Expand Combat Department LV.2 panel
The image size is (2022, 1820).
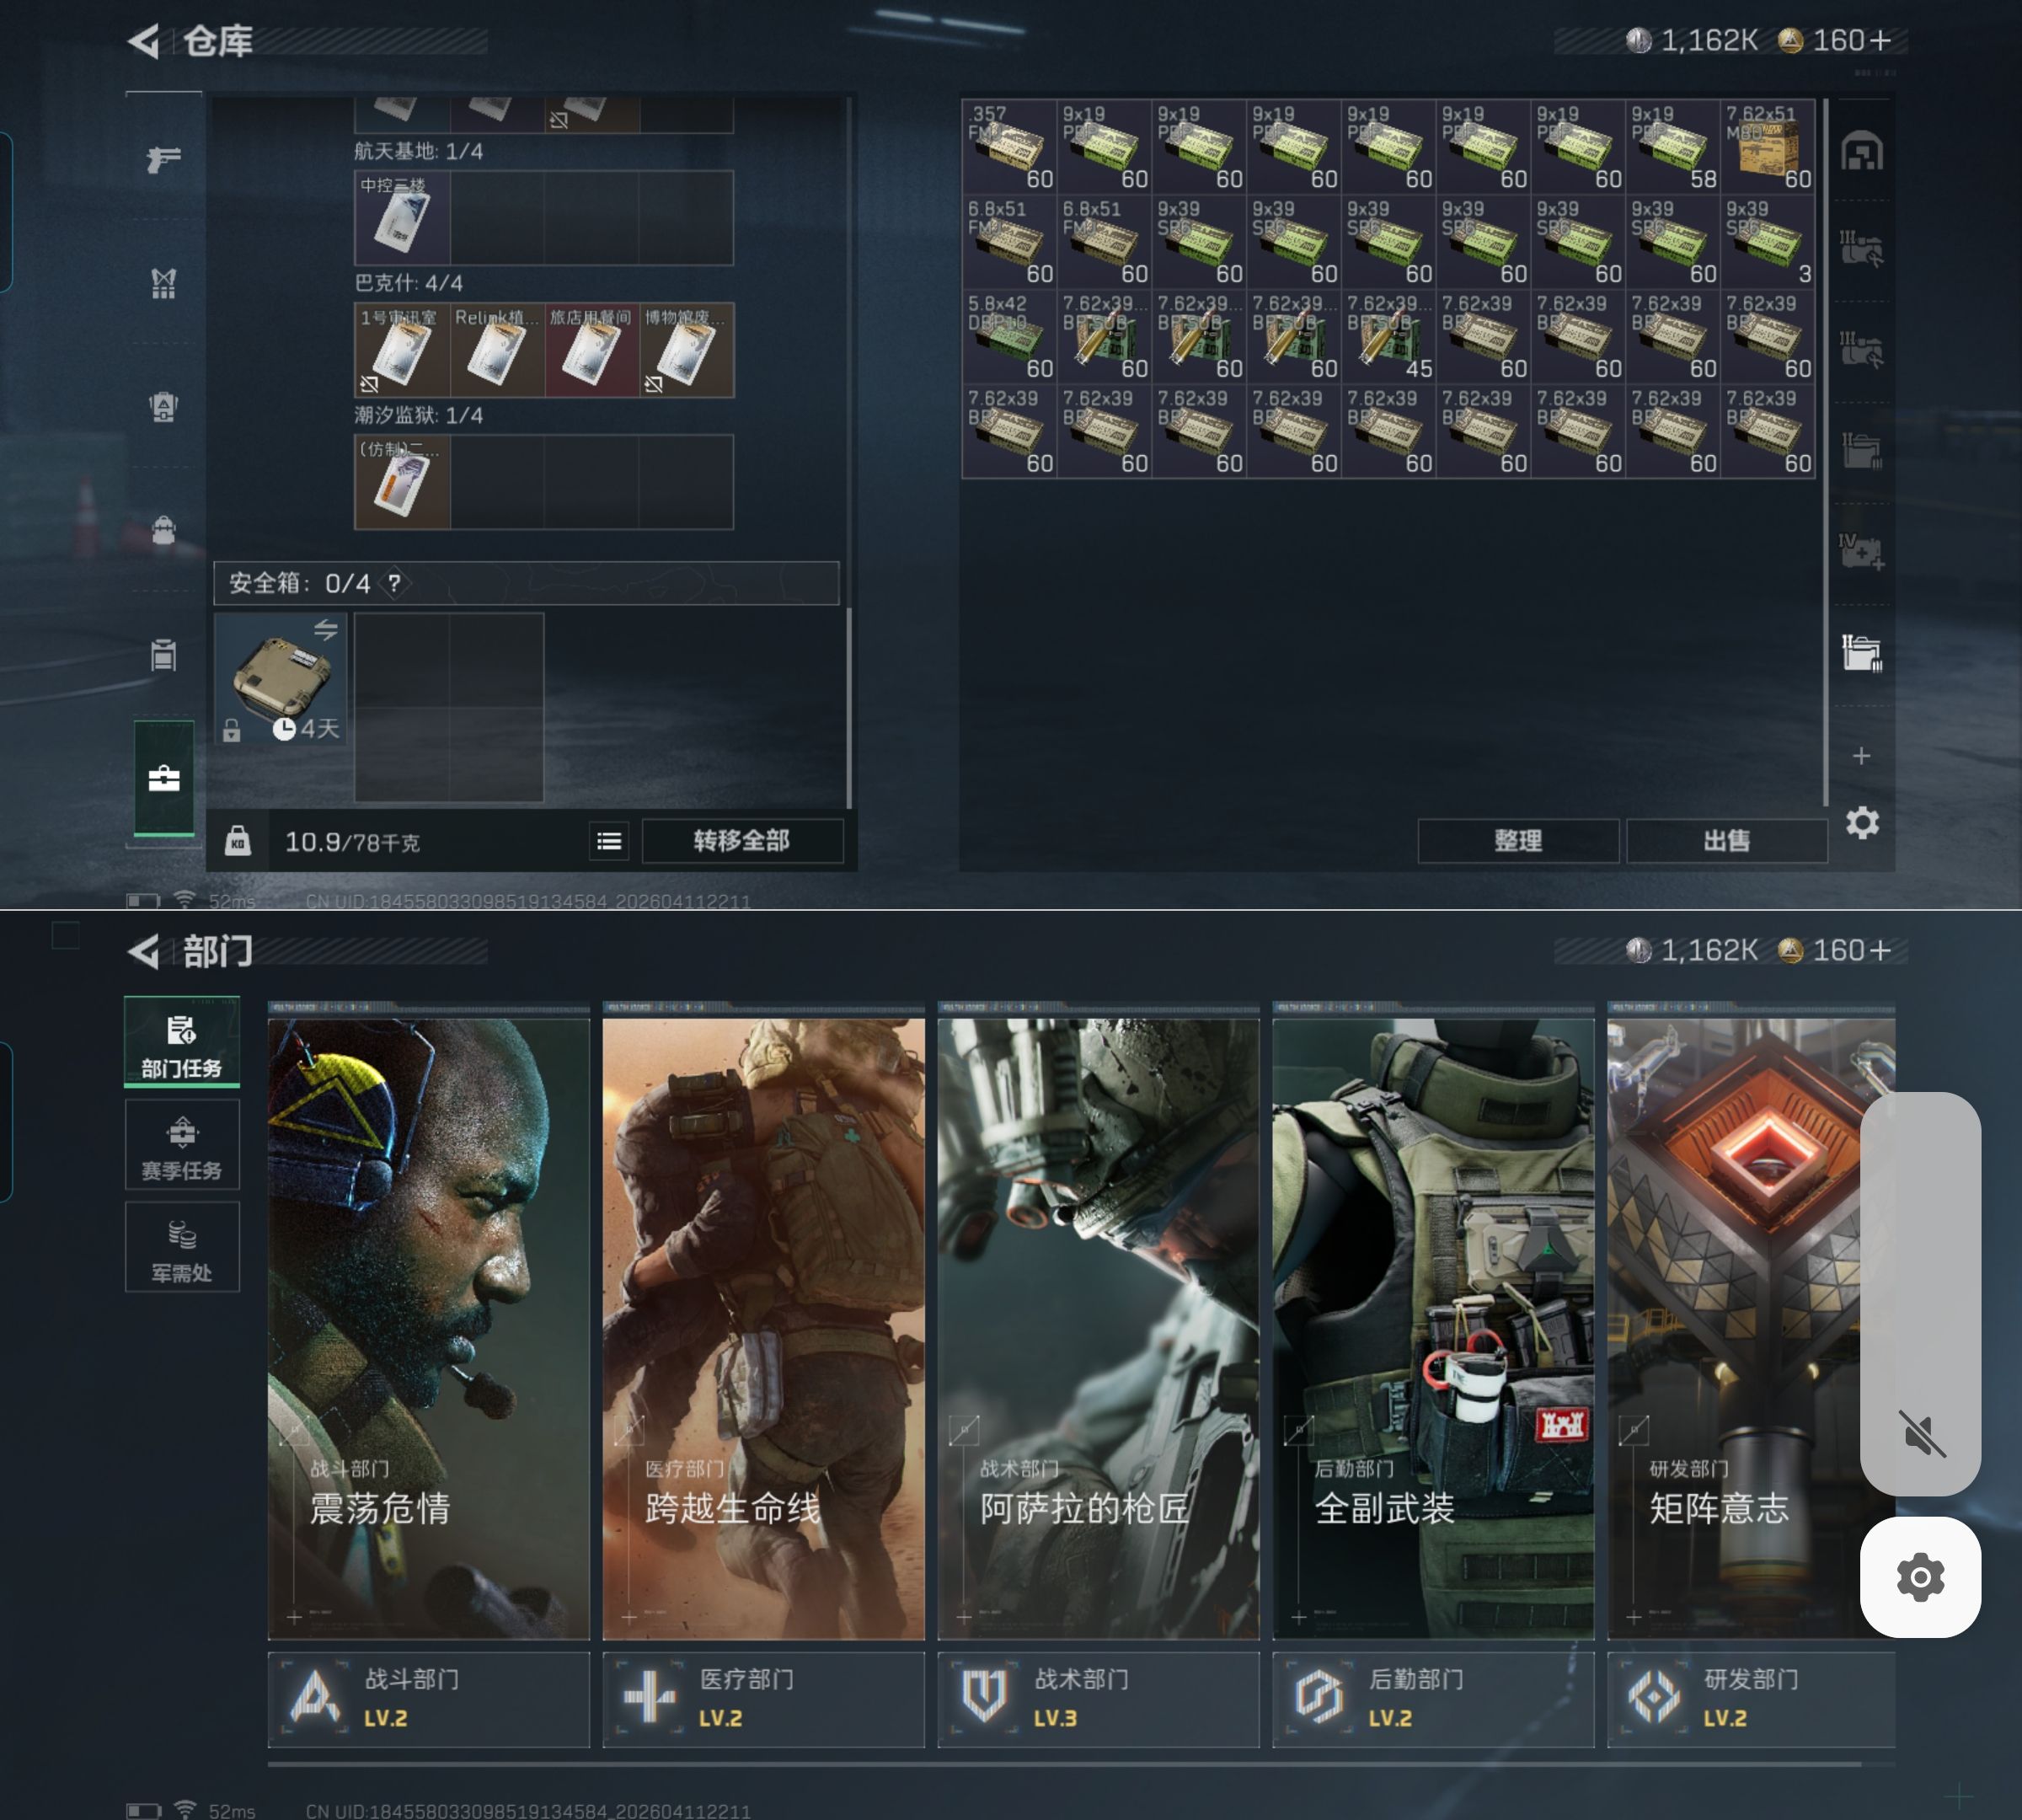(428, 1699)
